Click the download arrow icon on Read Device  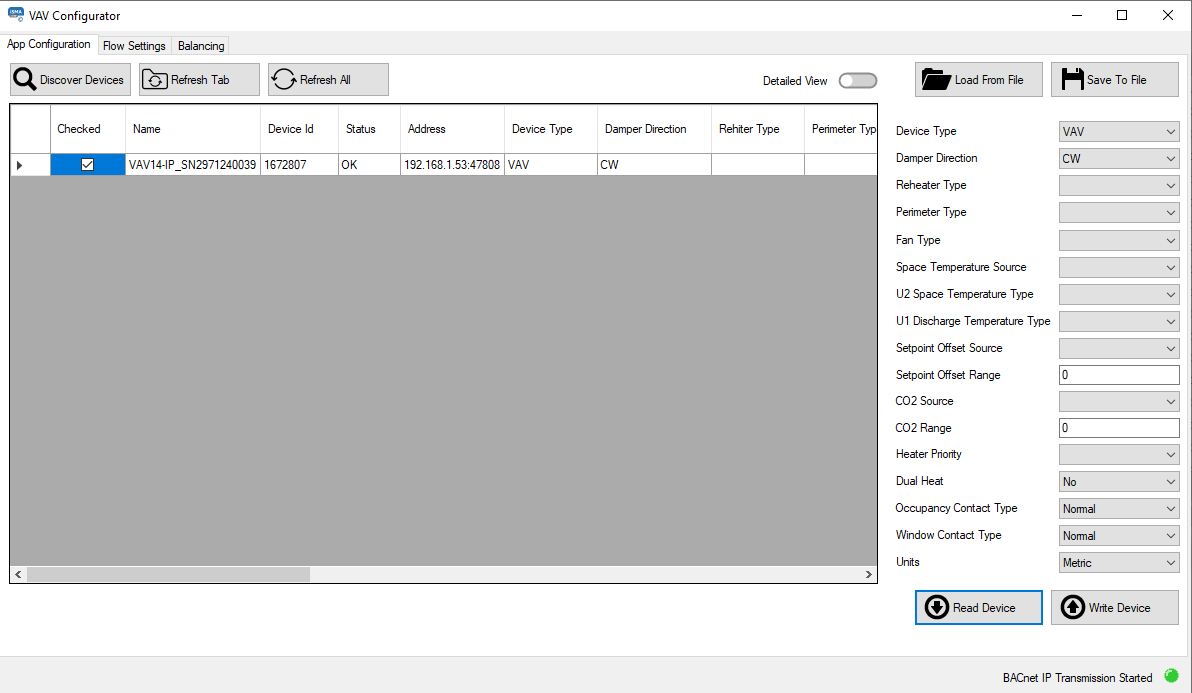pos(936,607)
